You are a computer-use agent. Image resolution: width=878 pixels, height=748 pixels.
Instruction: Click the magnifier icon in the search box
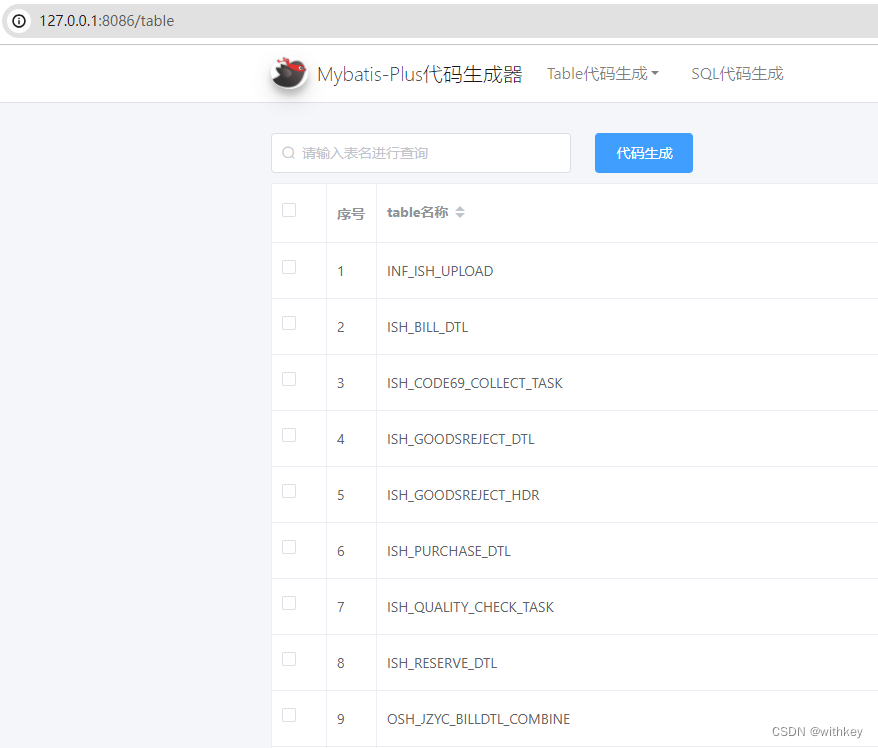(x=287, y=152)
